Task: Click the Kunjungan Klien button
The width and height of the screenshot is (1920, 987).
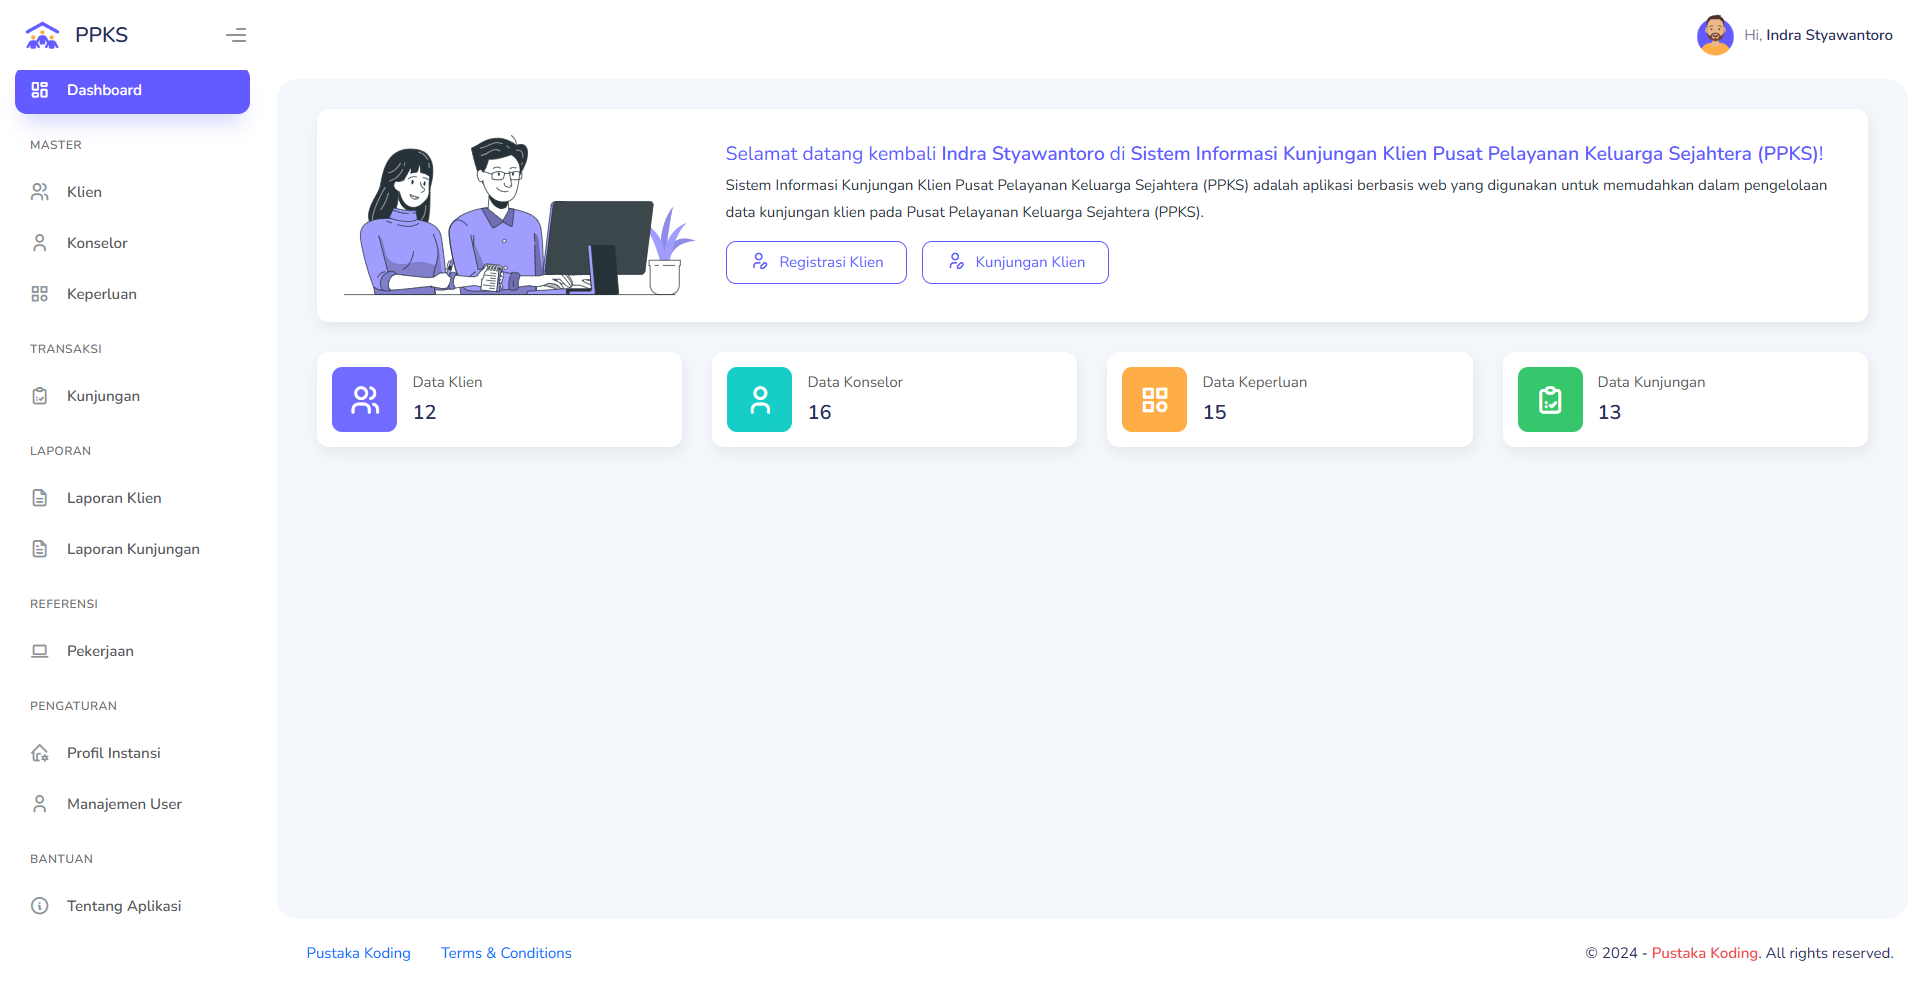Action: (x=1015, y=262)
